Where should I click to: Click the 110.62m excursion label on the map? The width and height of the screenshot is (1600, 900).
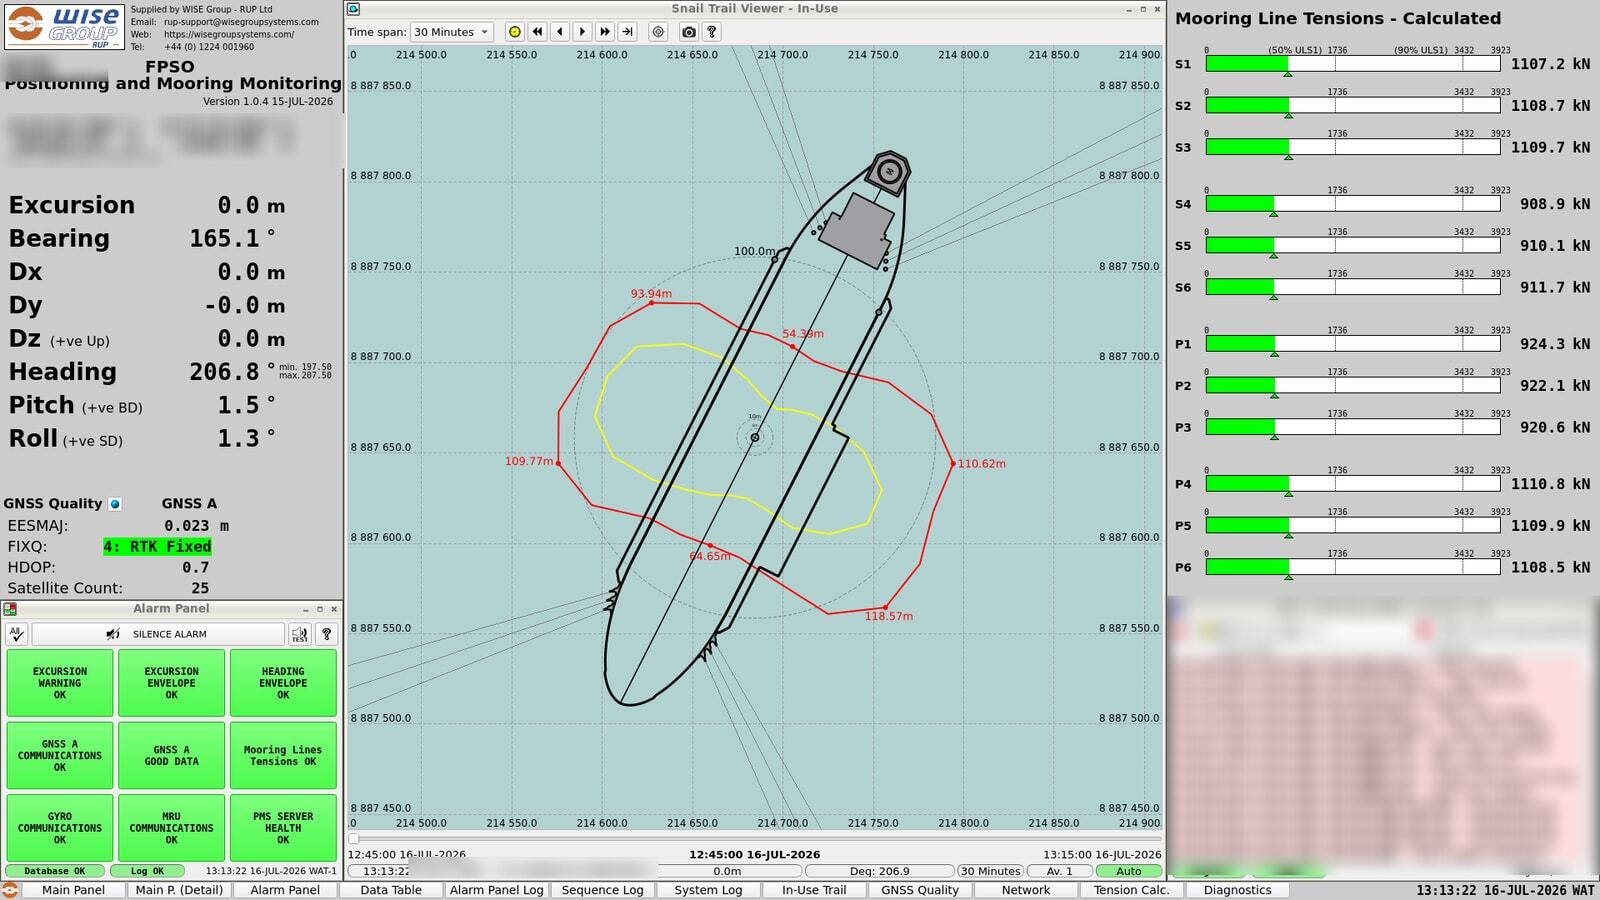pos(982,464)
